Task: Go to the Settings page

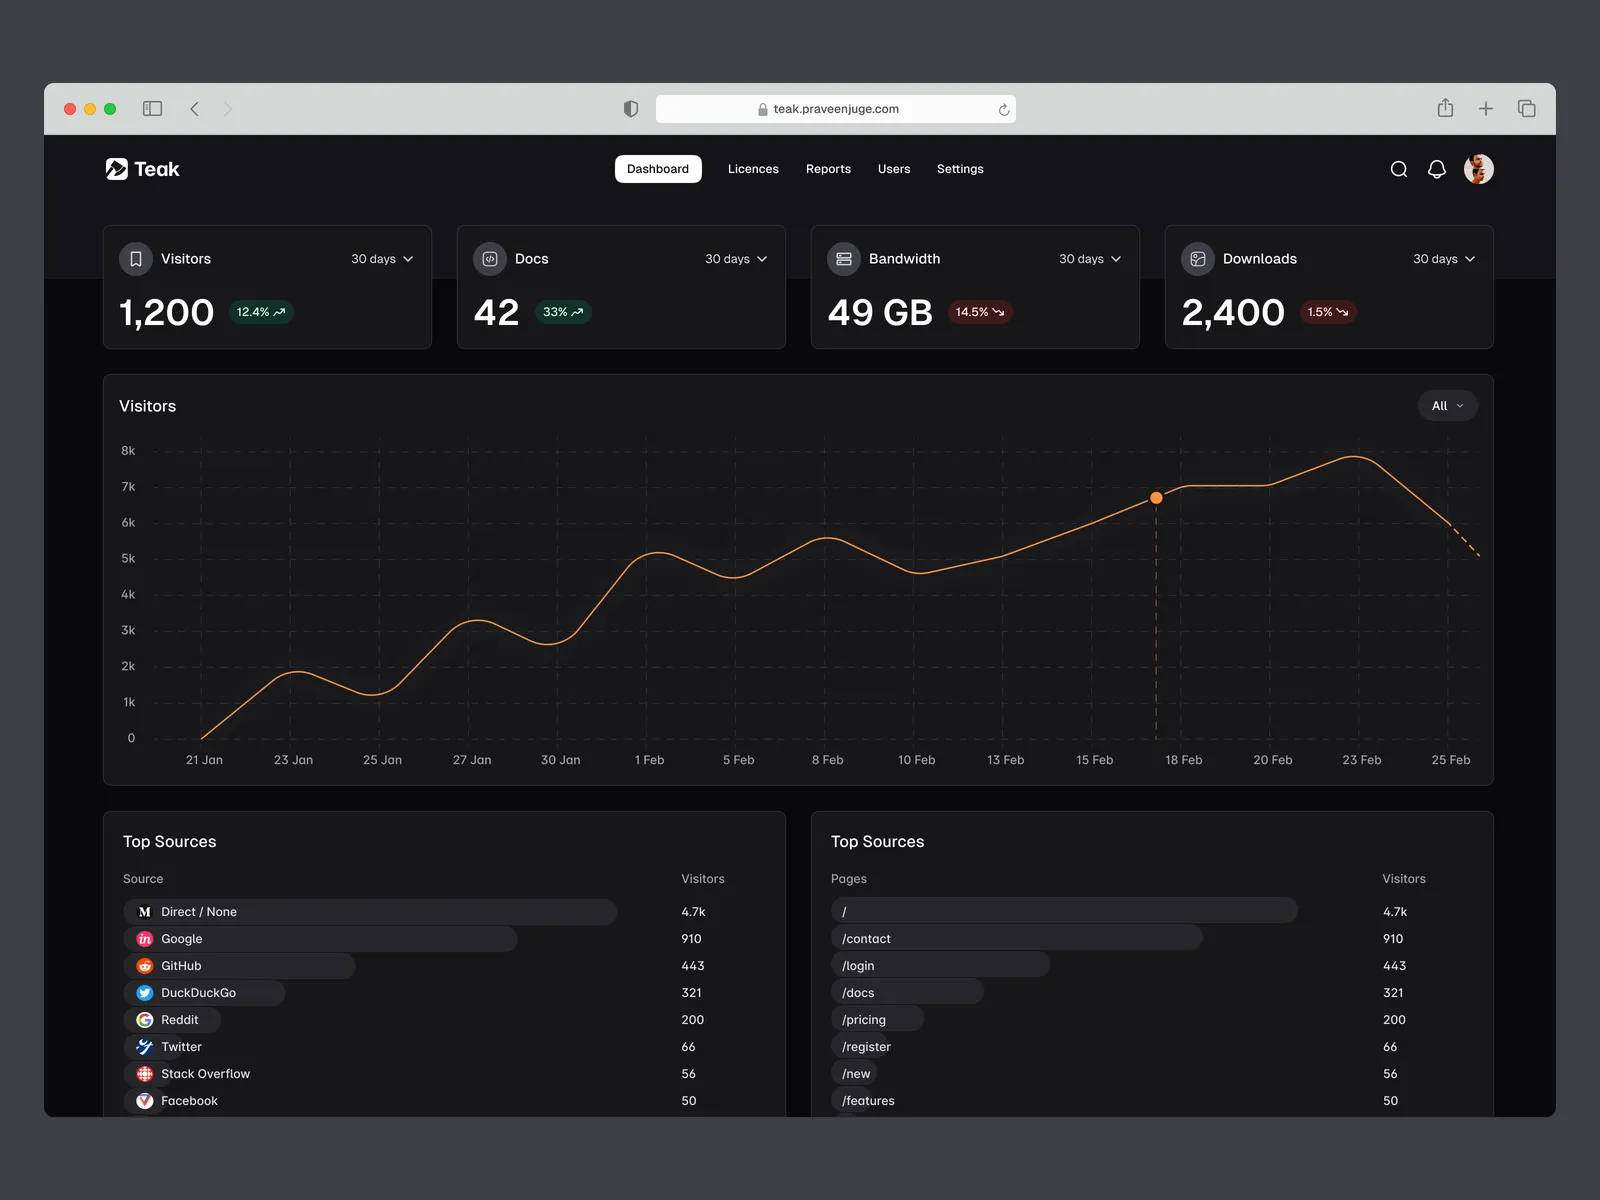Action: tap(960, 169)
